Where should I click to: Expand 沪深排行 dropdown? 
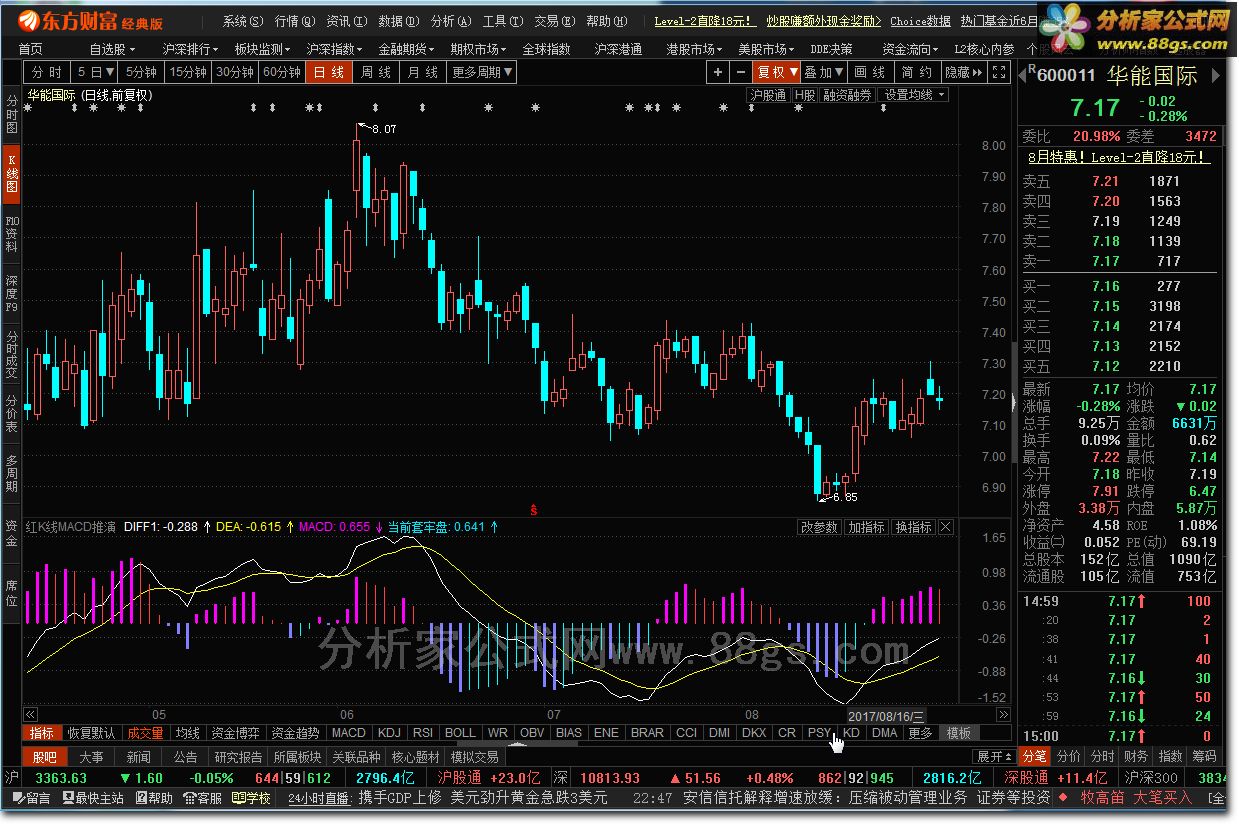pyautogui.click(x=190, y=48)
